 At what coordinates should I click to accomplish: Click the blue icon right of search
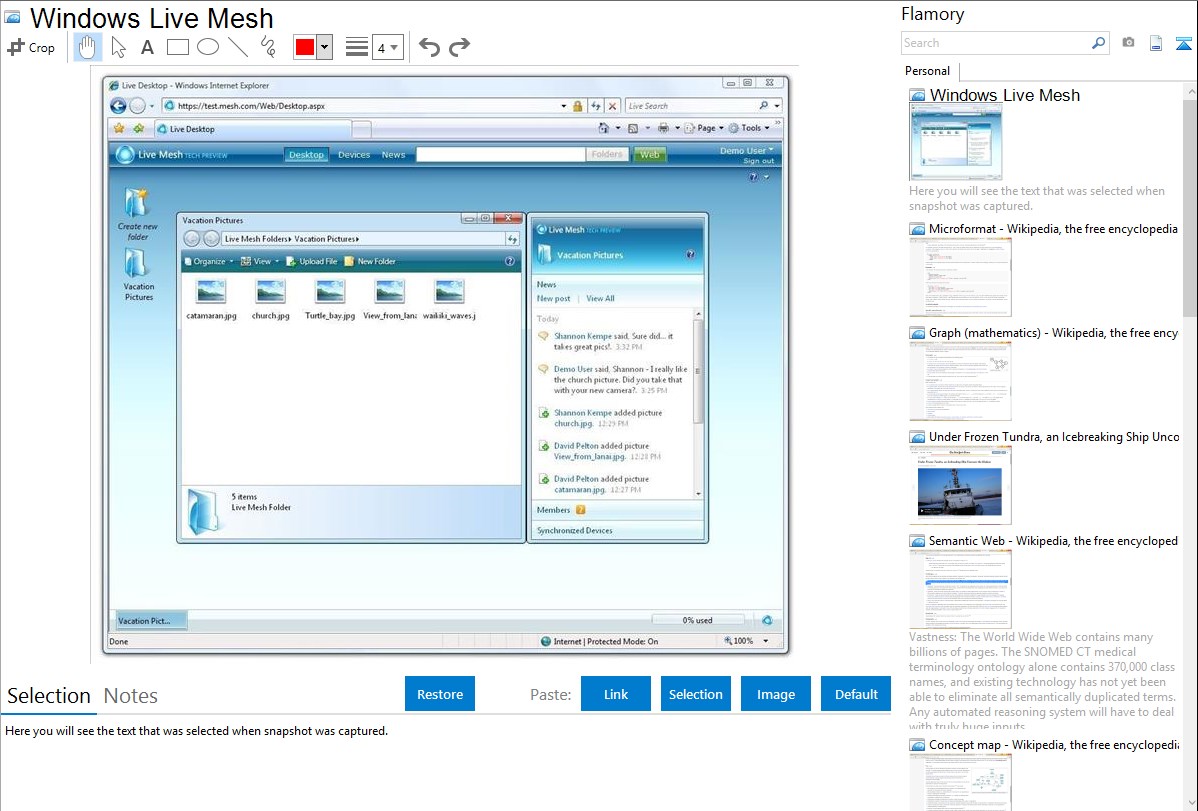coord(1183,43)
